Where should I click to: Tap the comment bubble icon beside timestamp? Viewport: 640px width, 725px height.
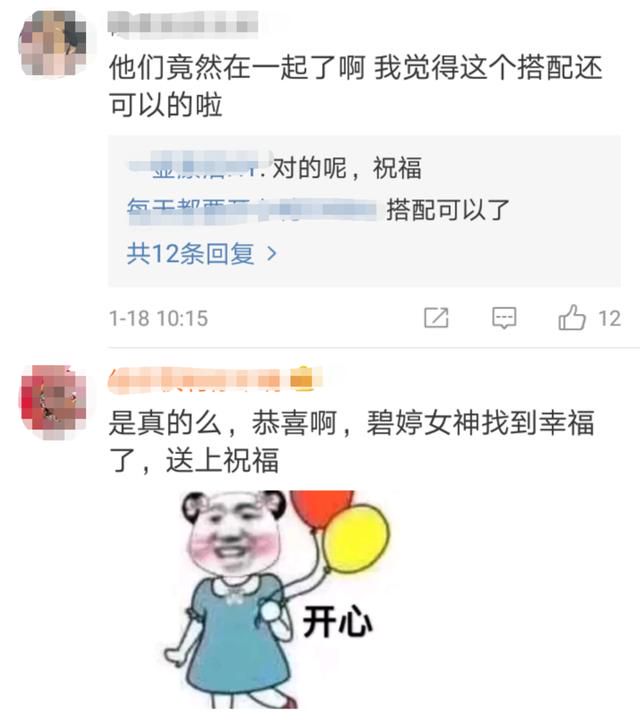tap(504, 318)
